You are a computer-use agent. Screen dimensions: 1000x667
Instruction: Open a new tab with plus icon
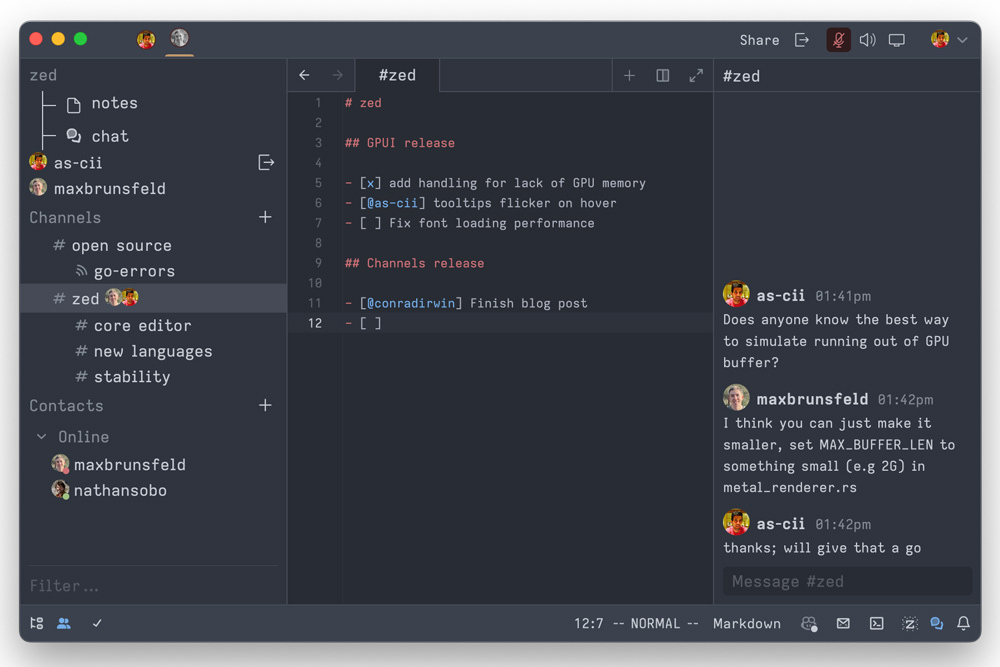629,75
